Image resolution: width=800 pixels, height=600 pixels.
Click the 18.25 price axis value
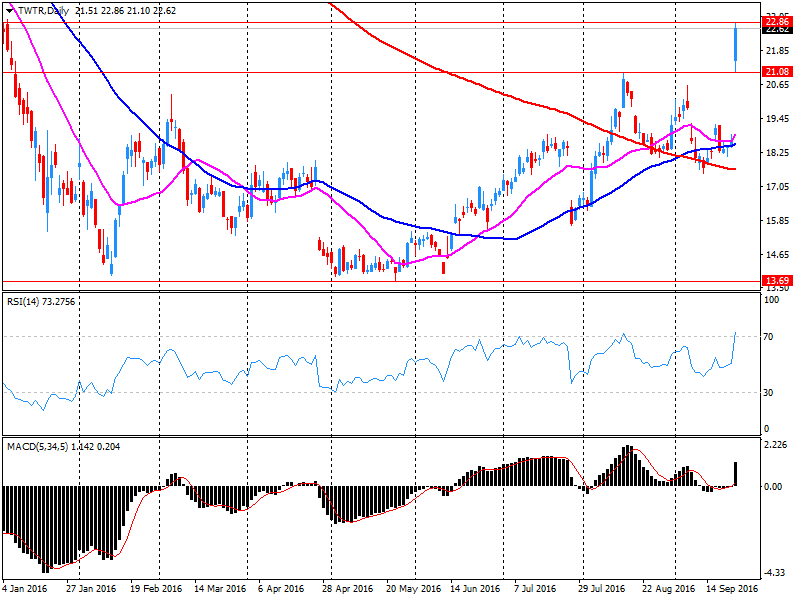778,153
